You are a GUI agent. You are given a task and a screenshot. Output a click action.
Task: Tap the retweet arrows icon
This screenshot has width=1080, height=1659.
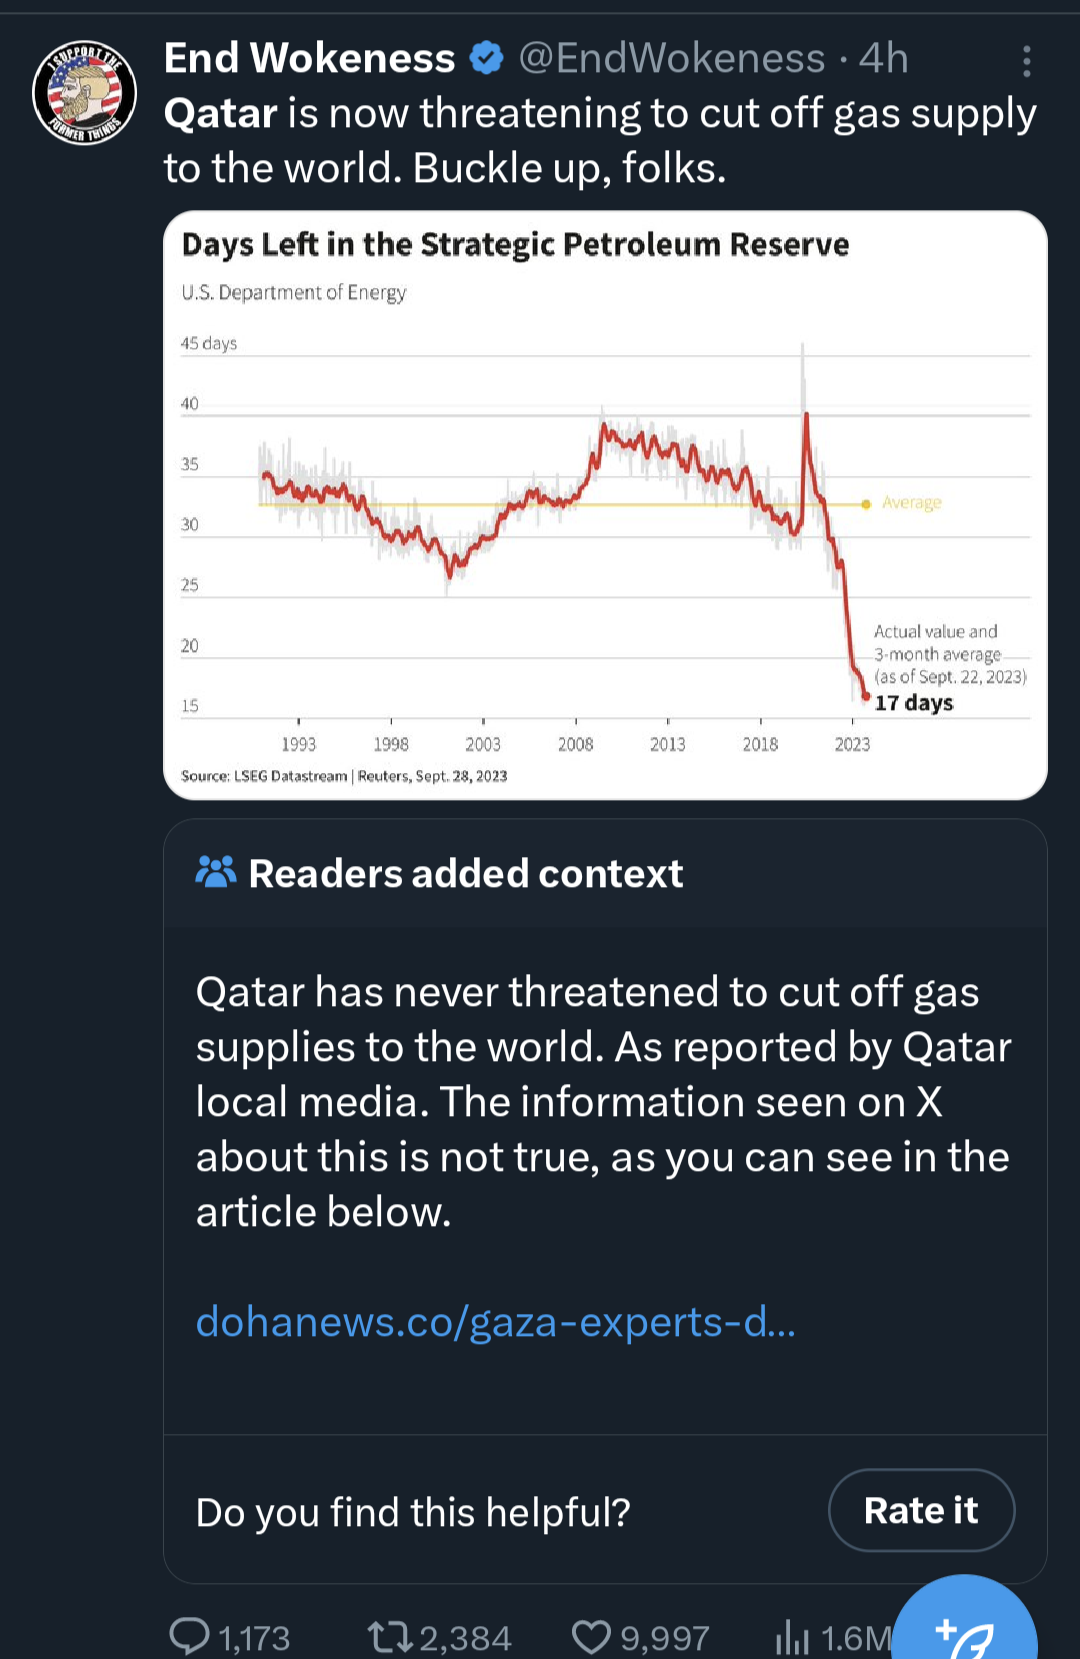390,1637
